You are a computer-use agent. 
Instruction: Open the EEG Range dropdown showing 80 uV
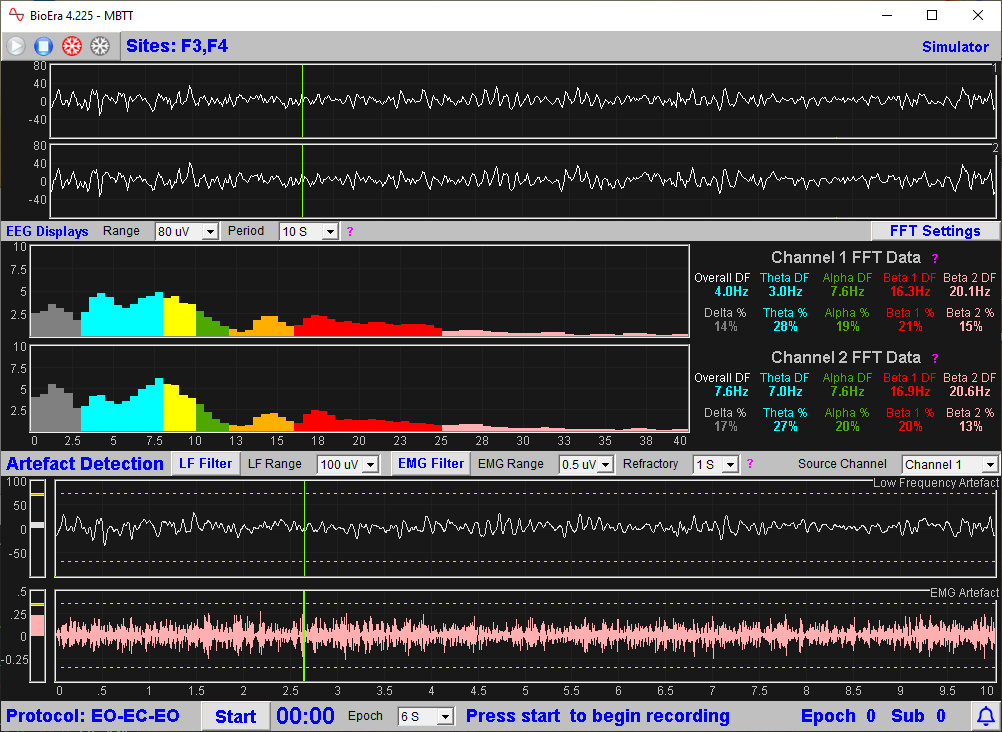186,231
